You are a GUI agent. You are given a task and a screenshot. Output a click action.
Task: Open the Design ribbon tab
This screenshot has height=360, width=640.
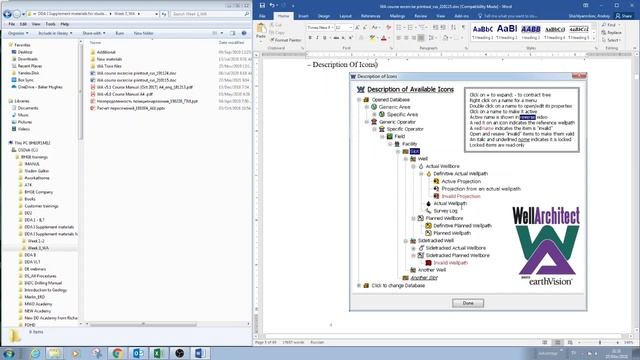(324, 16)
